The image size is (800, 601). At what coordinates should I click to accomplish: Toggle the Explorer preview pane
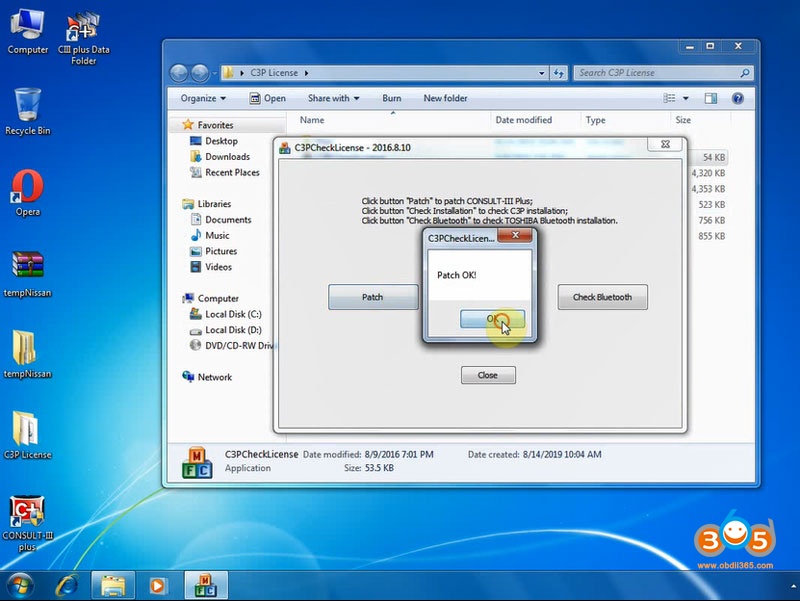click(711, 98)
